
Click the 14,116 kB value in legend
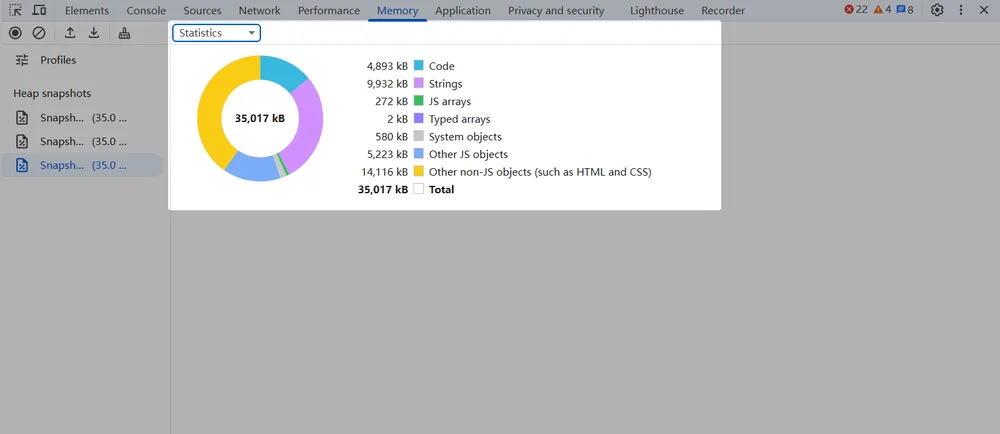[385, 172]
